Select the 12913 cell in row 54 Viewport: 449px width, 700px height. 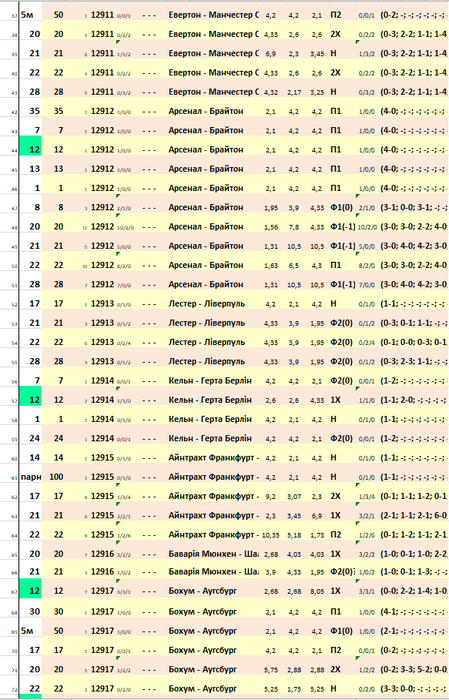102,342
